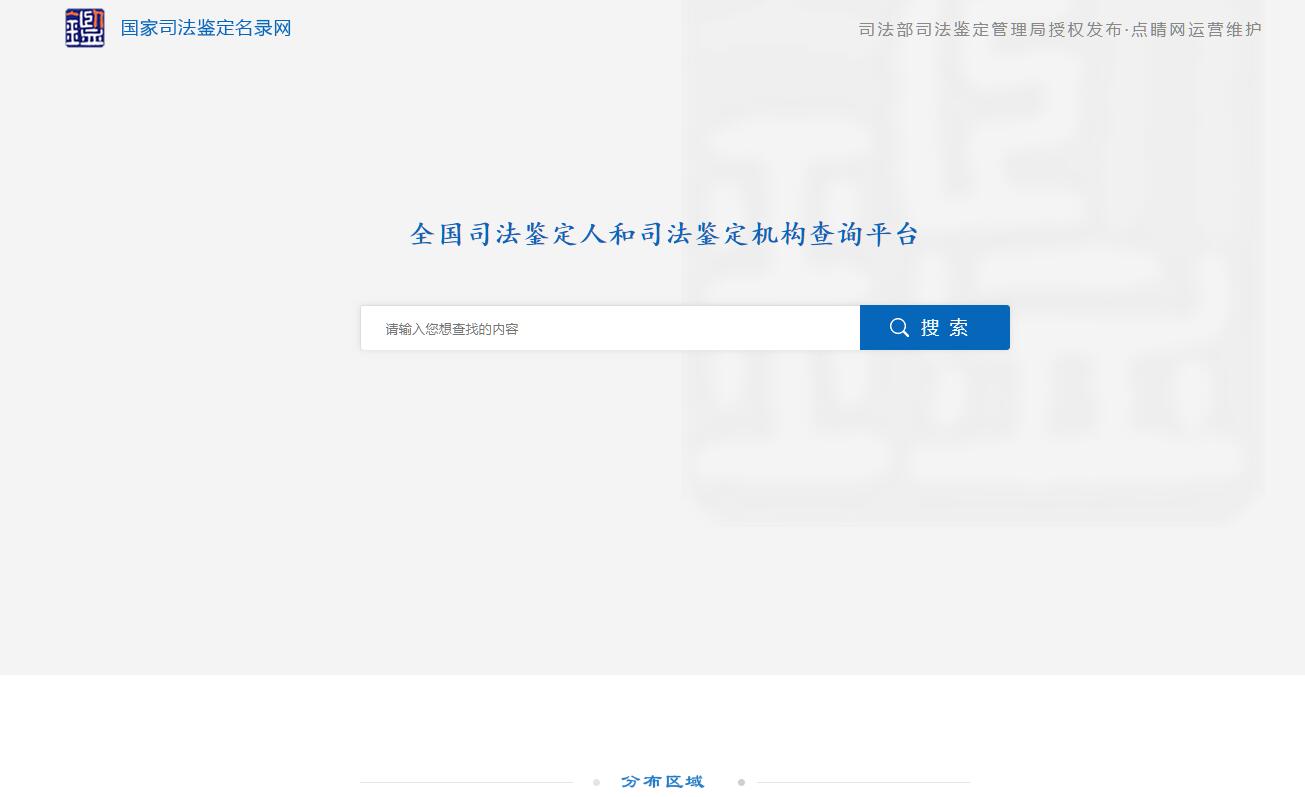This screenshot has width=1305, height=797.
Task: Click the 全国司法鉴定人和司法鉴定机构查询平台 heading
Action: pyautogui.click(x=664, y=235)
